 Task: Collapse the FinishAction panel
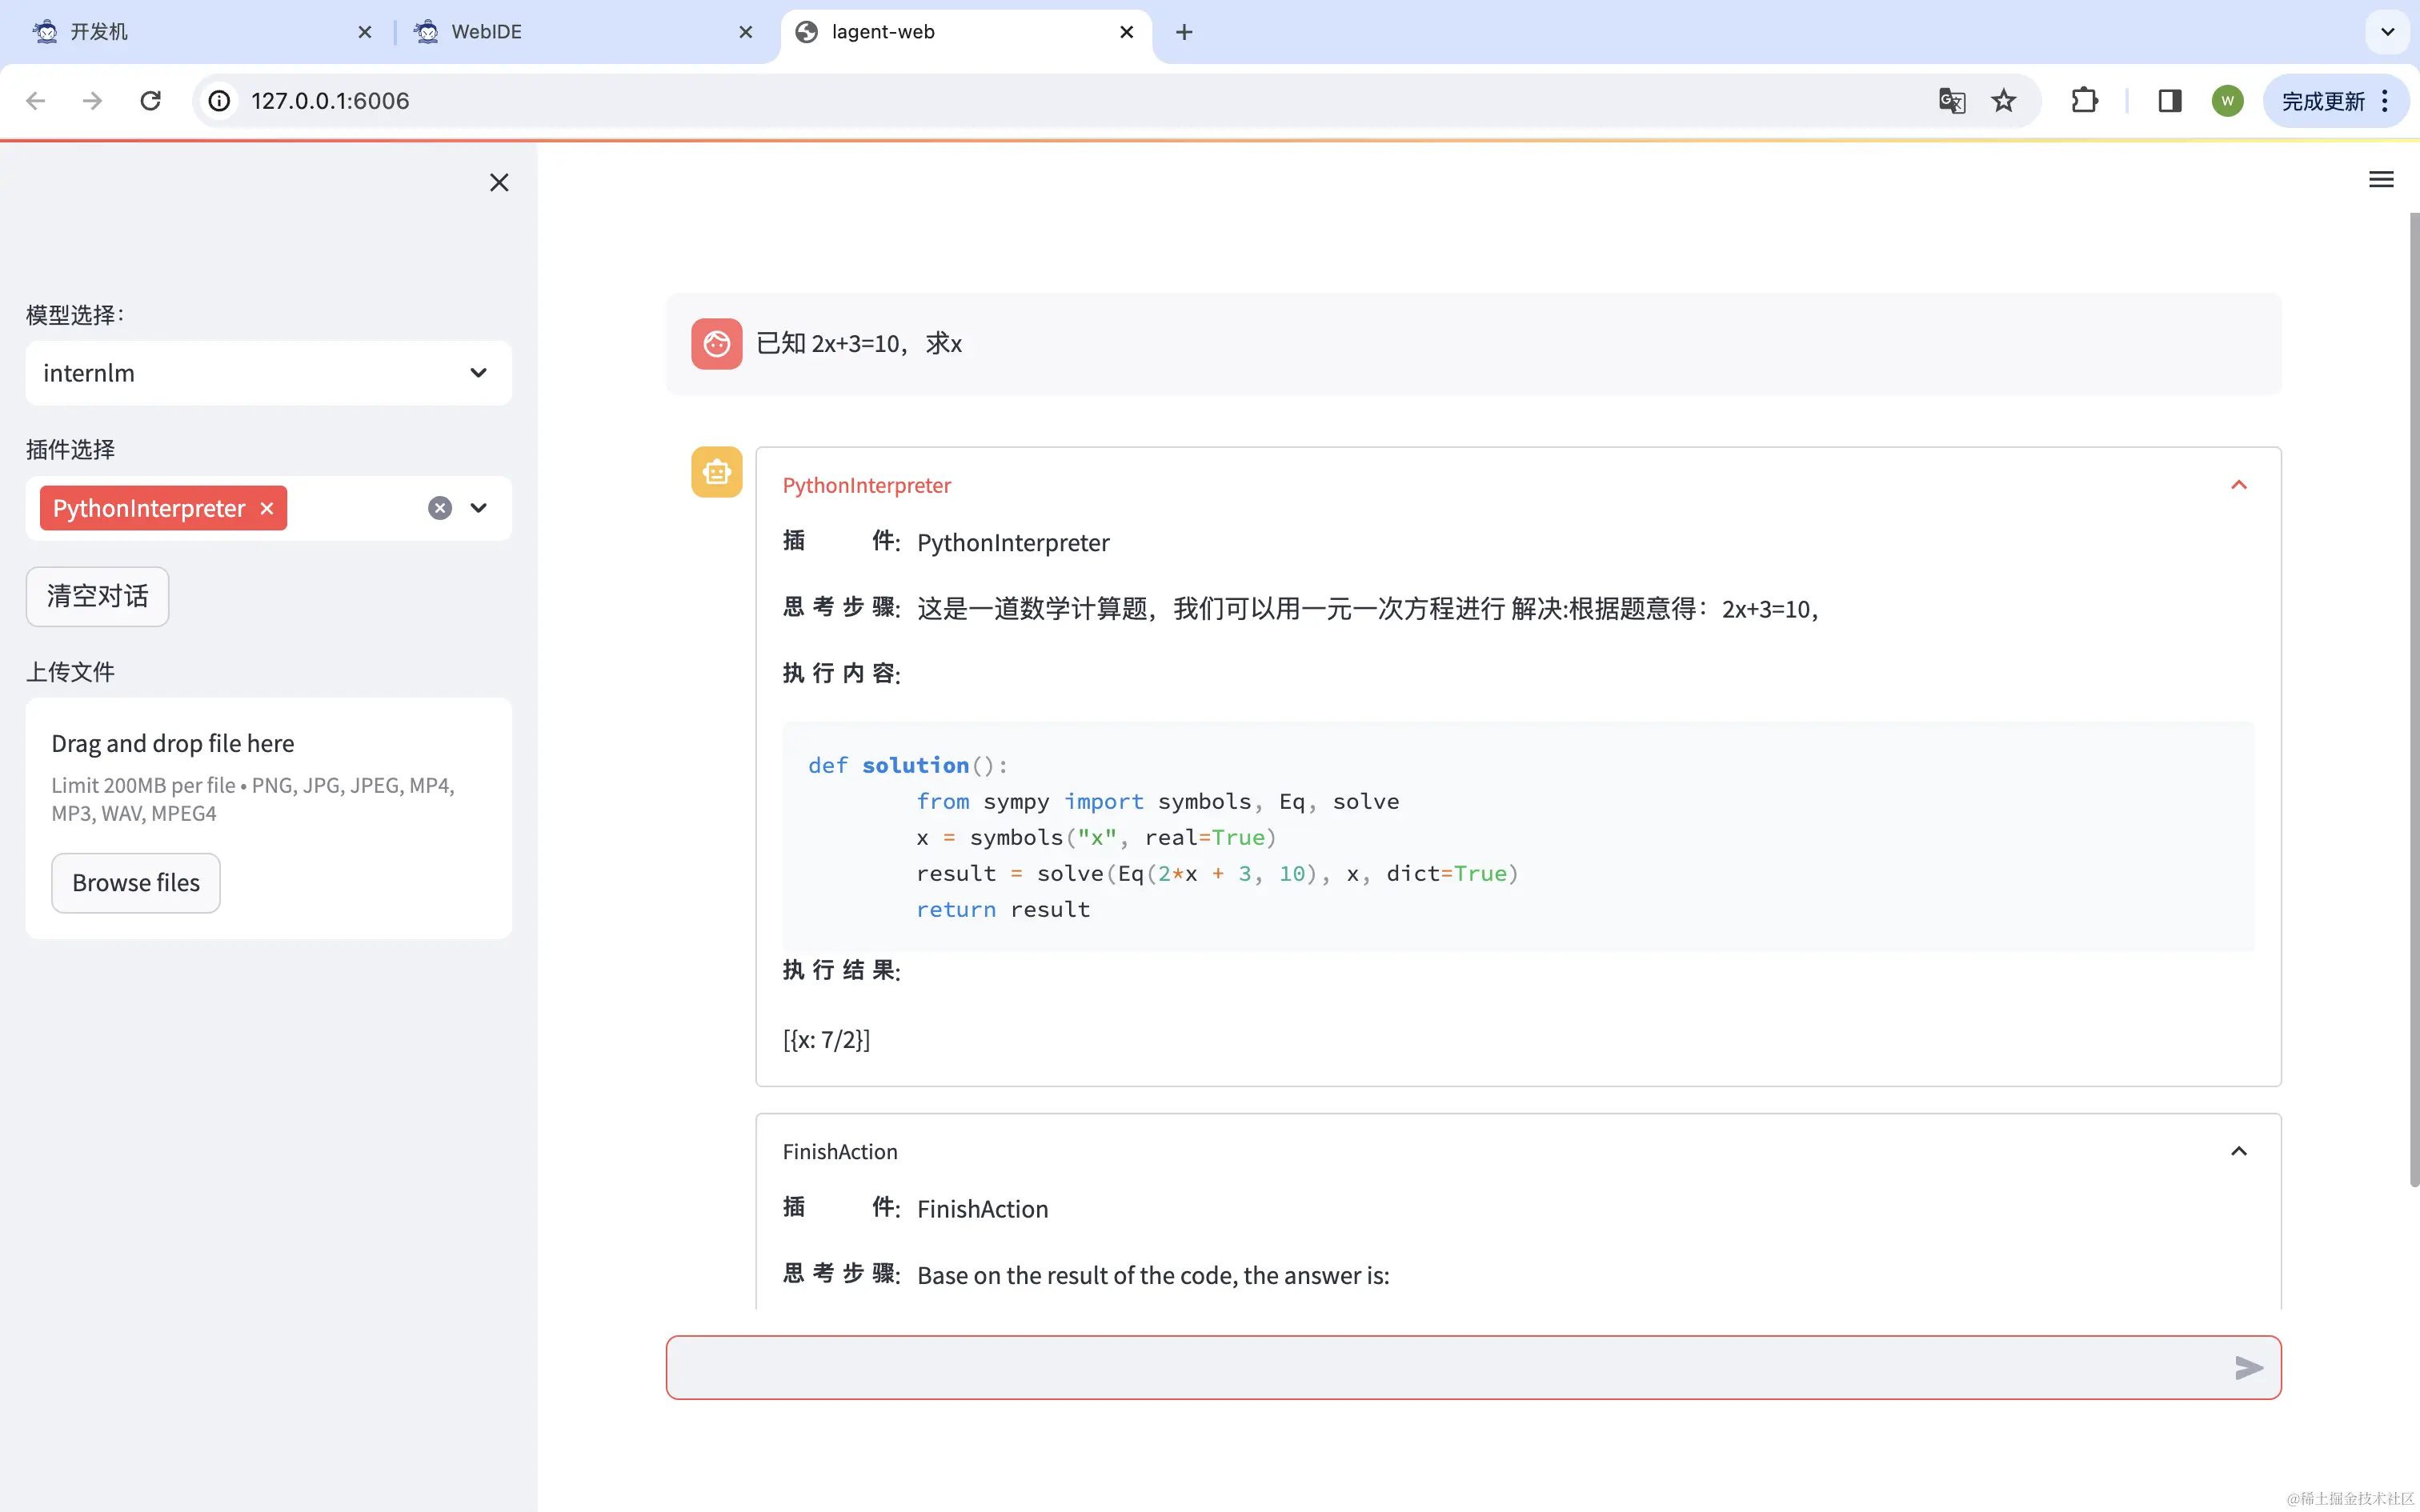point(2238,1151)
